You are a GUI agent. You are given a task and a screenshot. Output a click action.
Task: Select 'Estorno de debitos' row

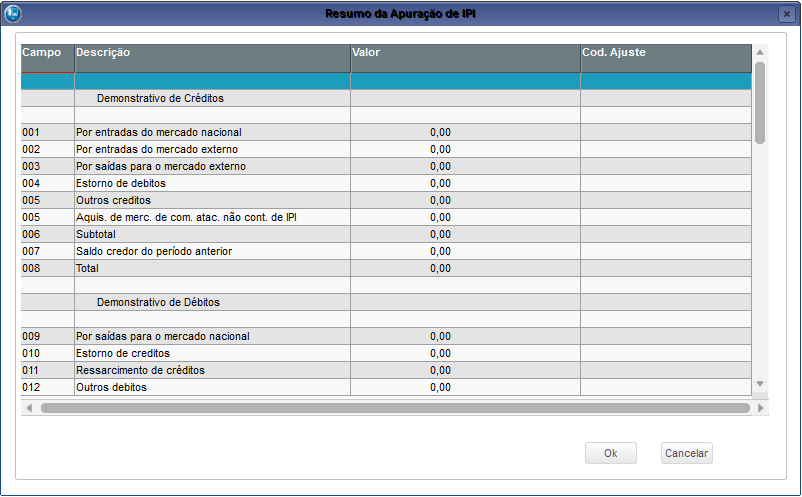point(386,183)
